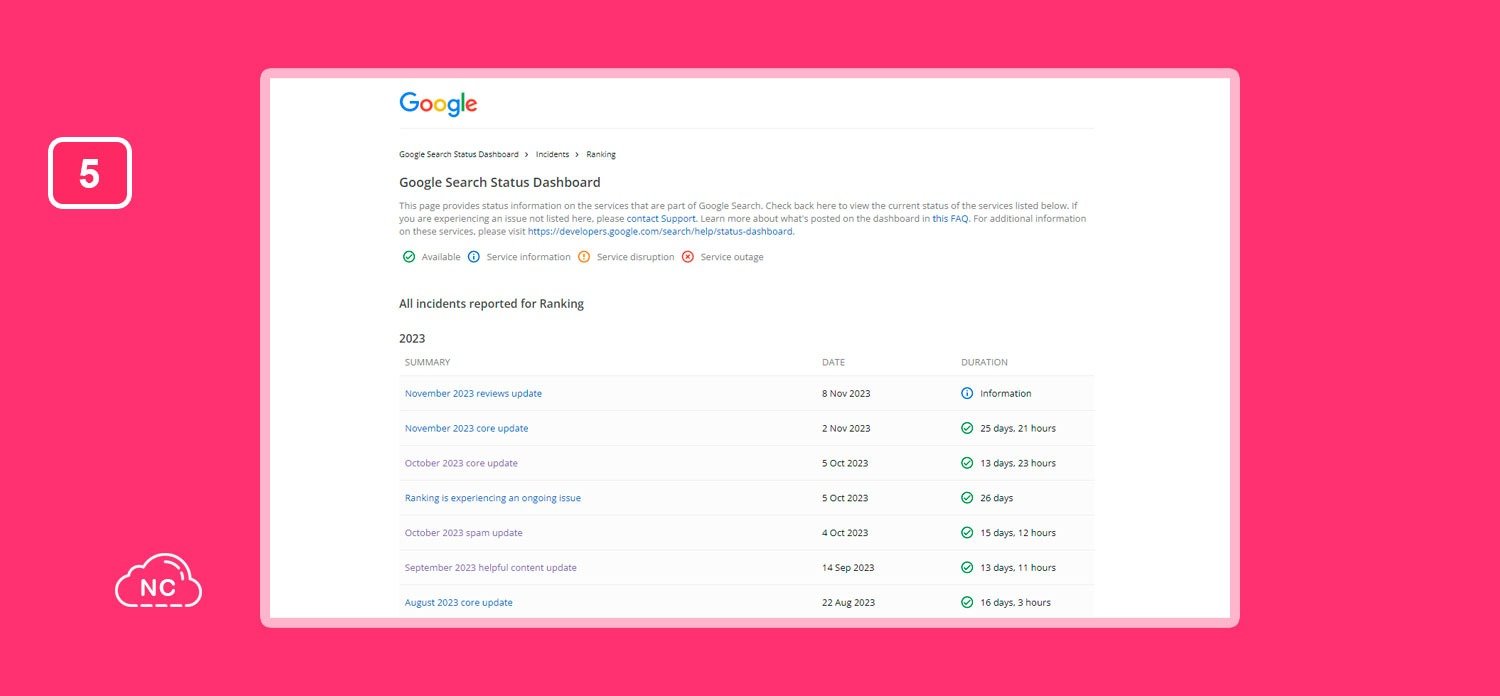The image size is (1500, 696).
Task: Click the Google Search Status Dashboard page title
Action: point(499,183)
